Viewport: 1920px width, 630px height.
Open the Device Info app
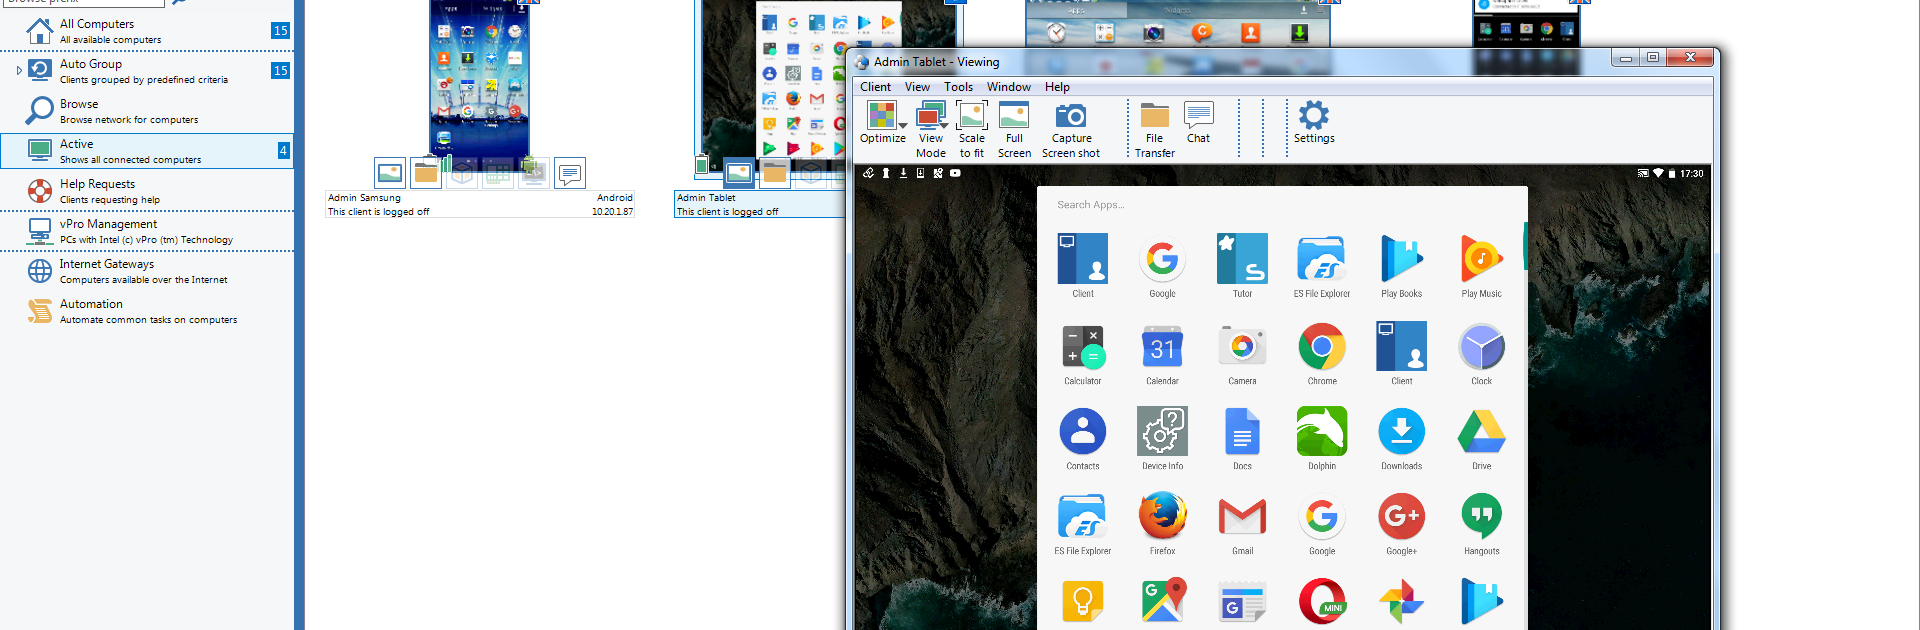pyautogui.click(x=1162, y=438)
